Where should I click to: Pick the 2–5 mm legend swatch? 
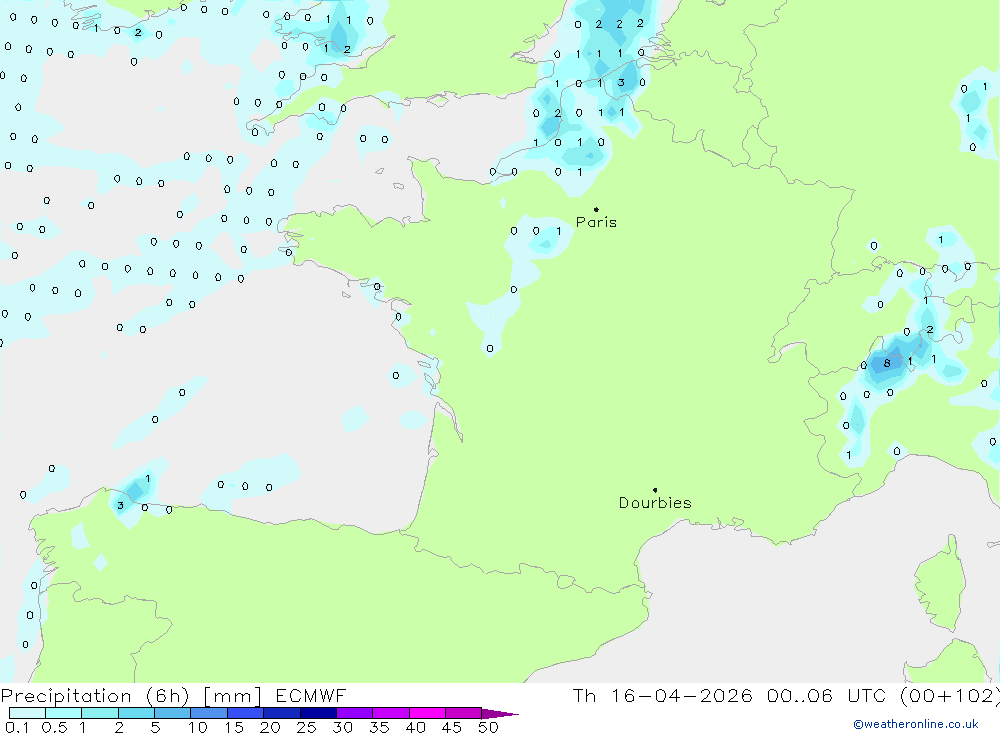coord(136,713)
